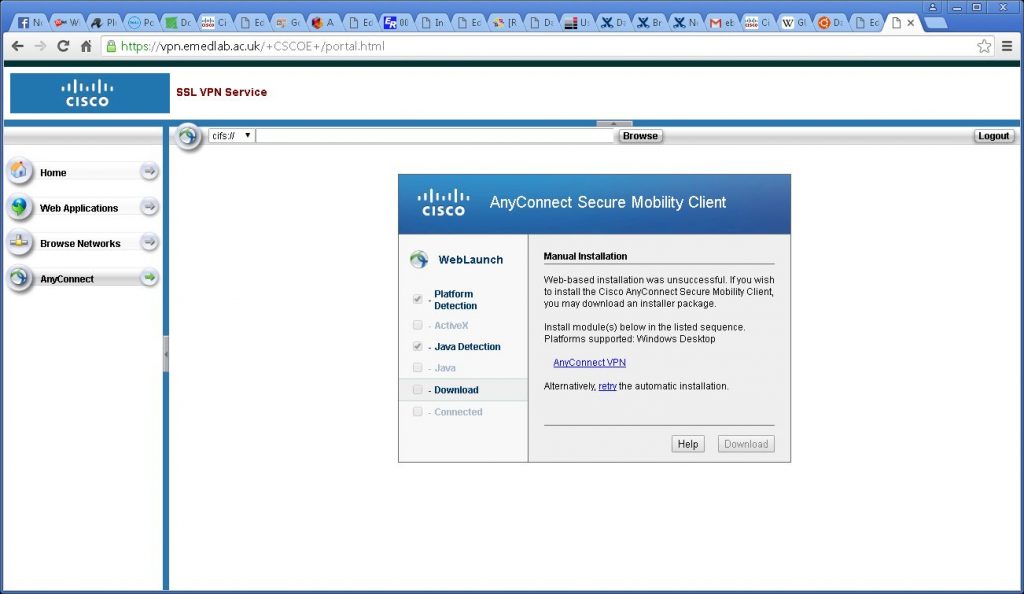Open the Chrome hamburger menu
The width and height of the screenshot is (1024, 594).
click(x=1007, y=46)
